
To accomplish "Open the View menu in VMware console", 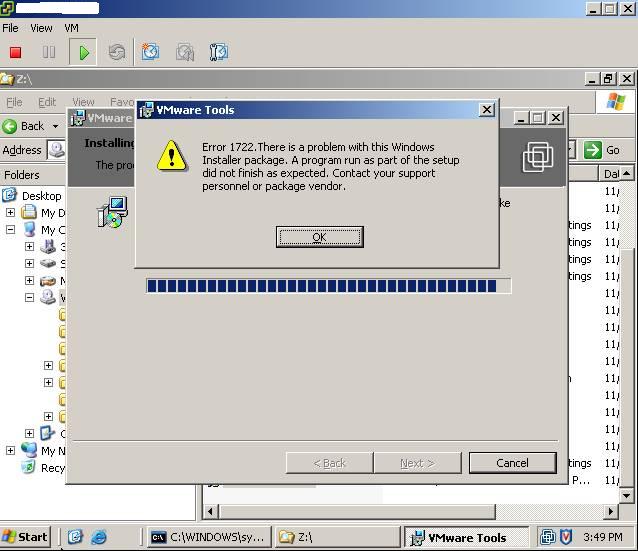I will point(41,28).
